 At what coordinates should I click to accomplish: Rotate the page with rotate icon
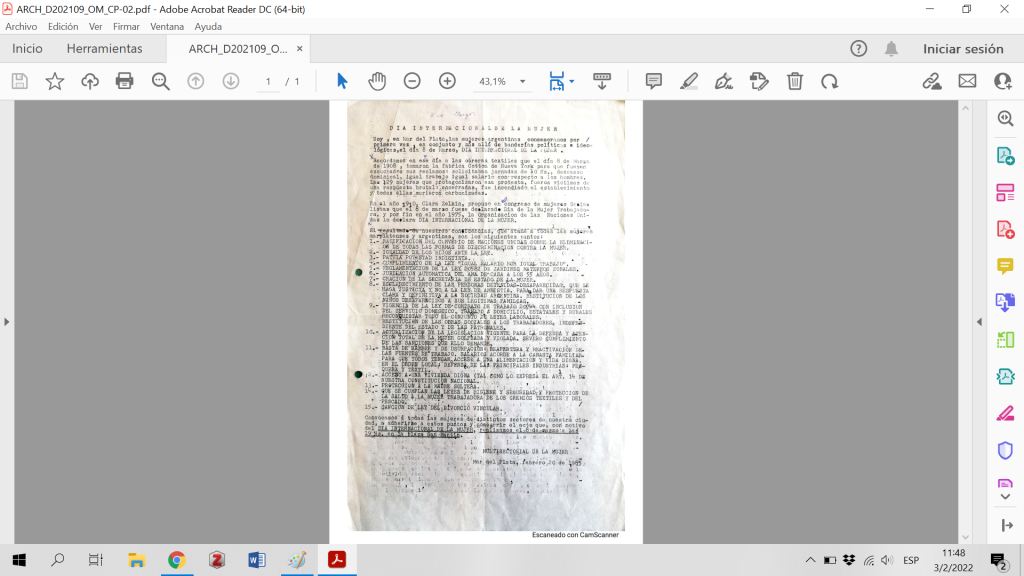click(x=829, y=81)
